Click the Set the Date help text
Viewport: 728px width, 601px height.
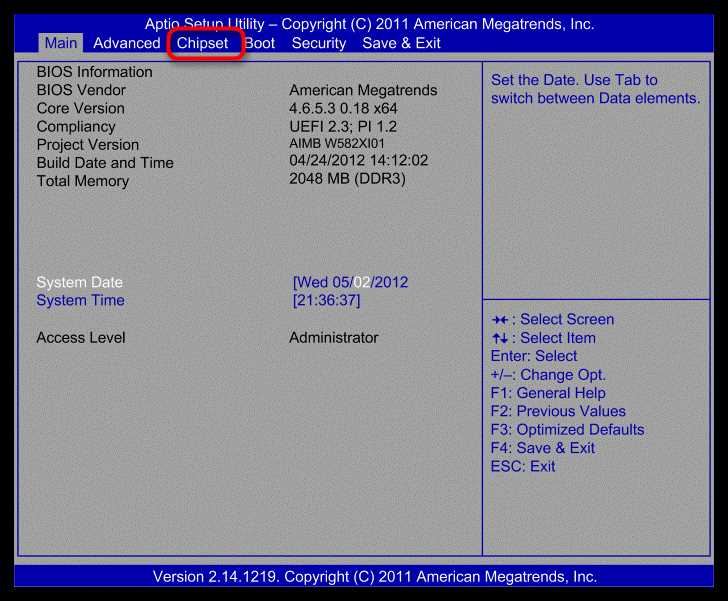click(596, 89)
